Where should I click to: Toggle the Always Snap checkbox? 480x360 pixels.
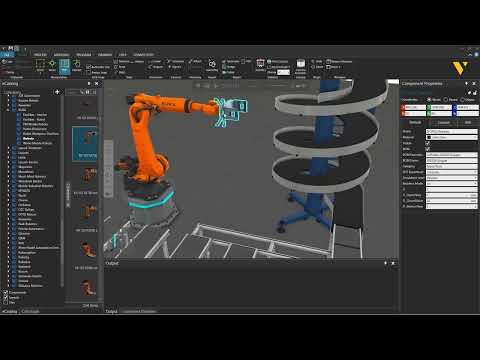tap(89, 72)
